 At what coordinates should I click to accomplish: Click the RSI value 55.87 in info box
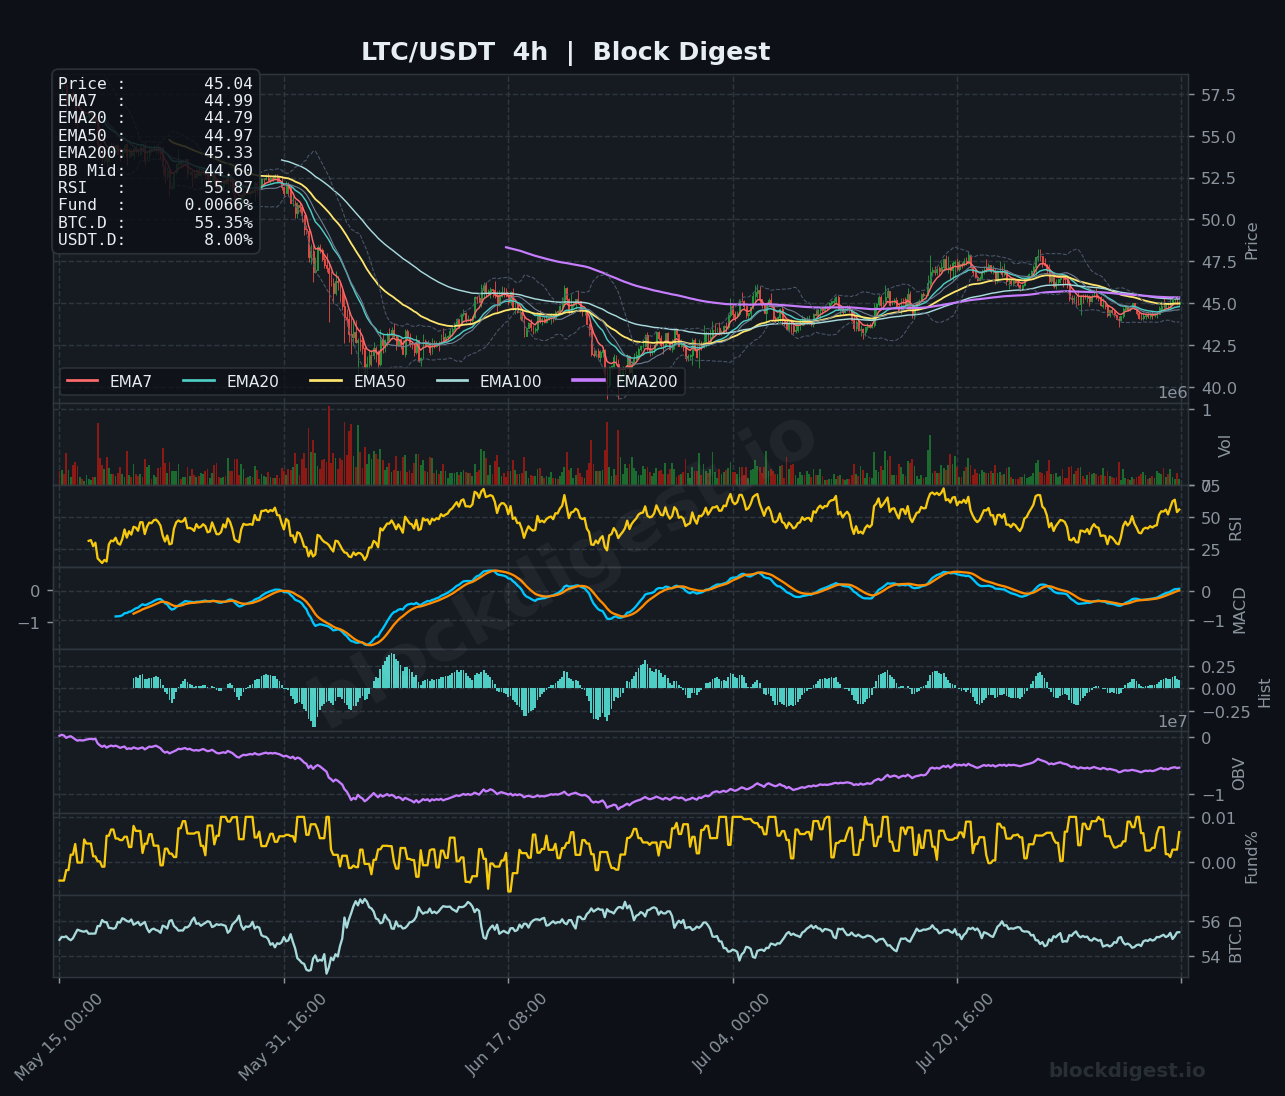pos(228,188)
